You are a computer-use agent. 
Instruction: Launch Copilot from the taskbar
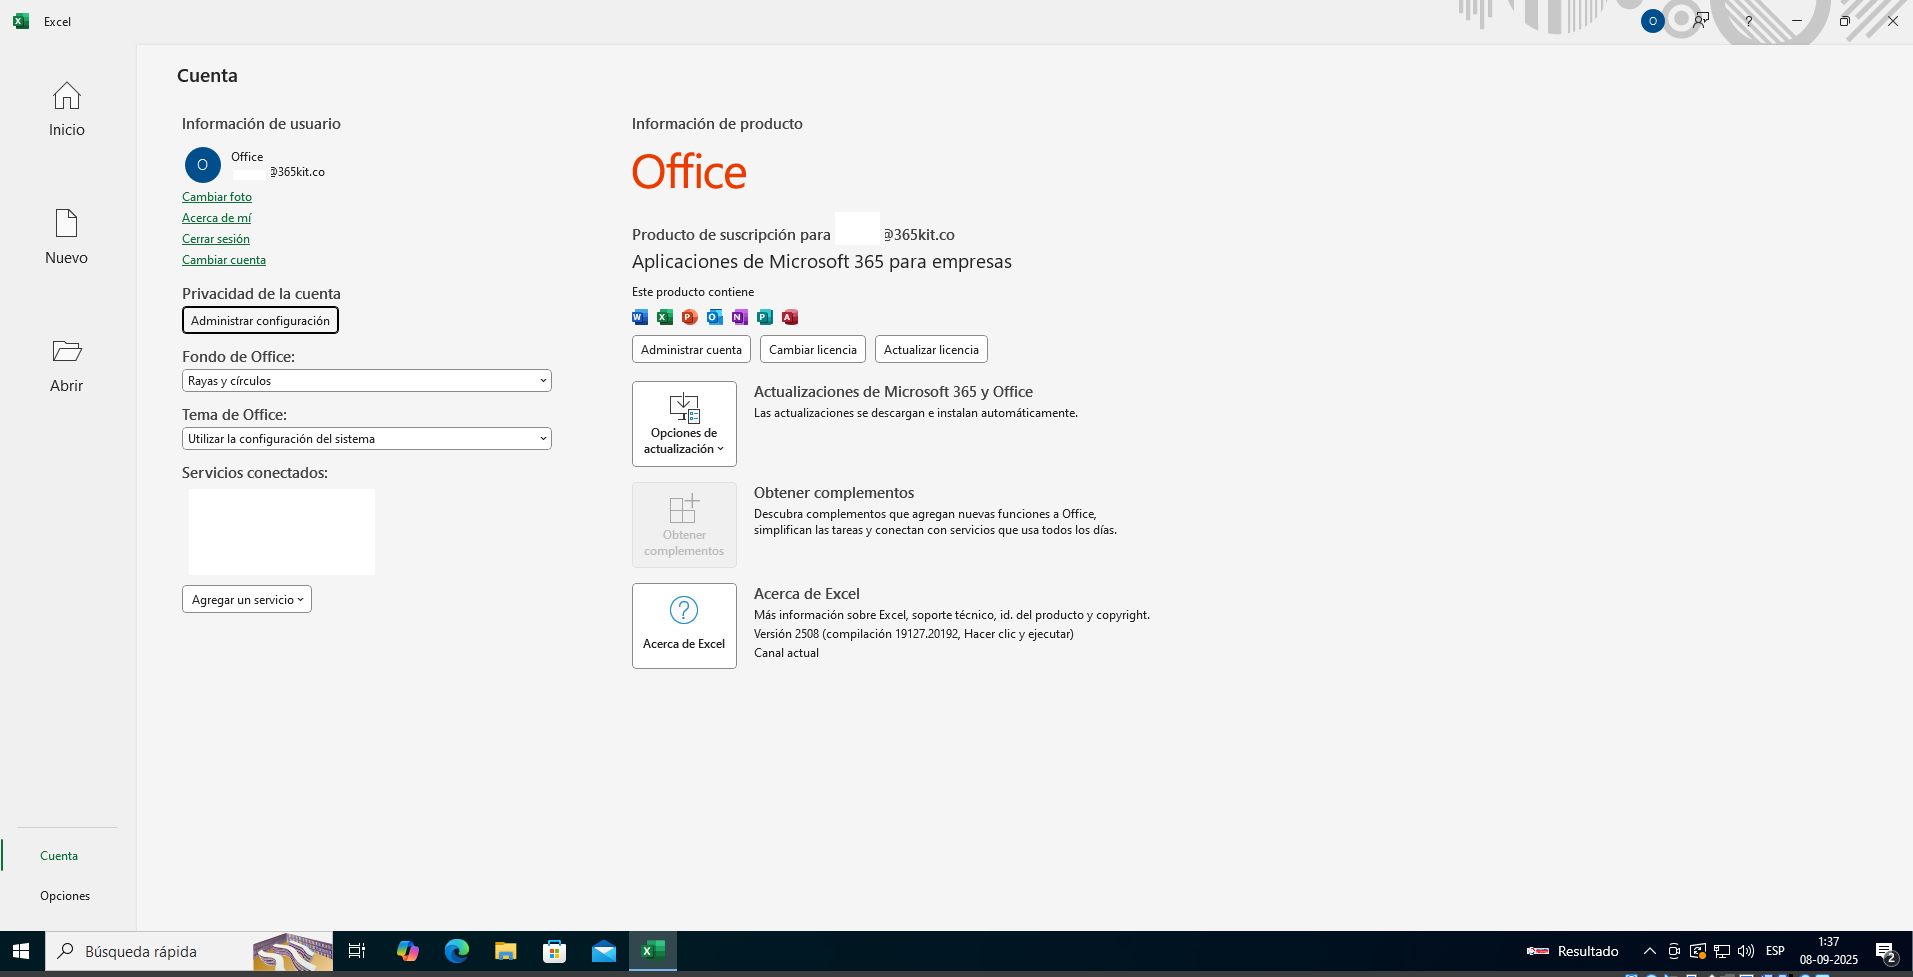coord(408,951)
